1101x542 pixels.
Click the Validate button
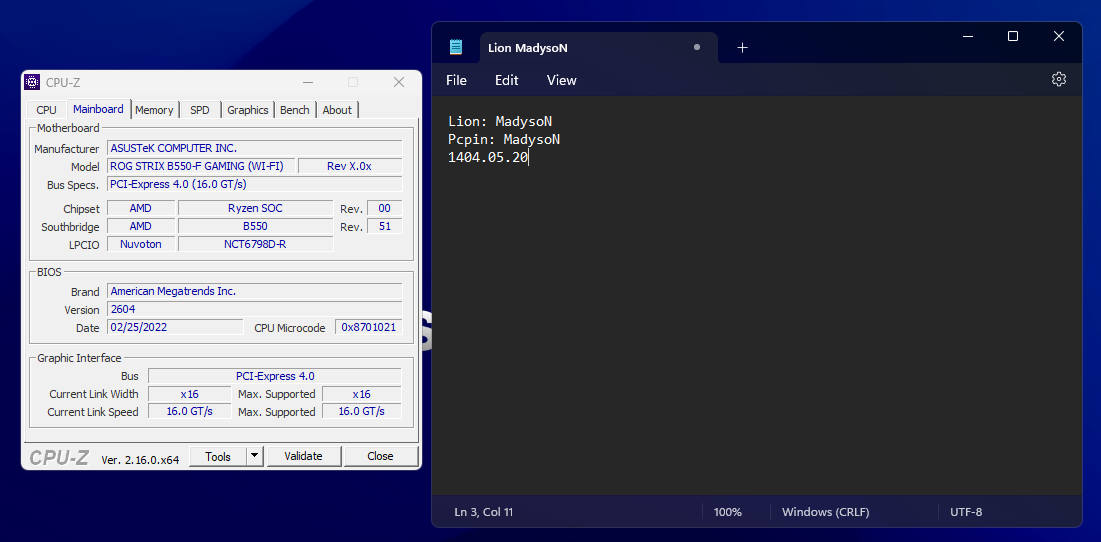coord(303,456)
